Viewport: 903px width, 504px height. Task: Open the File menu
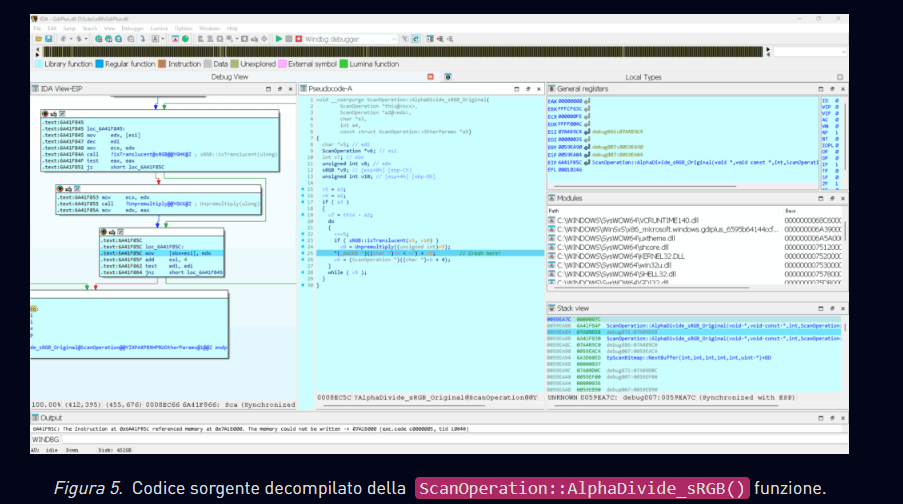tap(37, 28)
